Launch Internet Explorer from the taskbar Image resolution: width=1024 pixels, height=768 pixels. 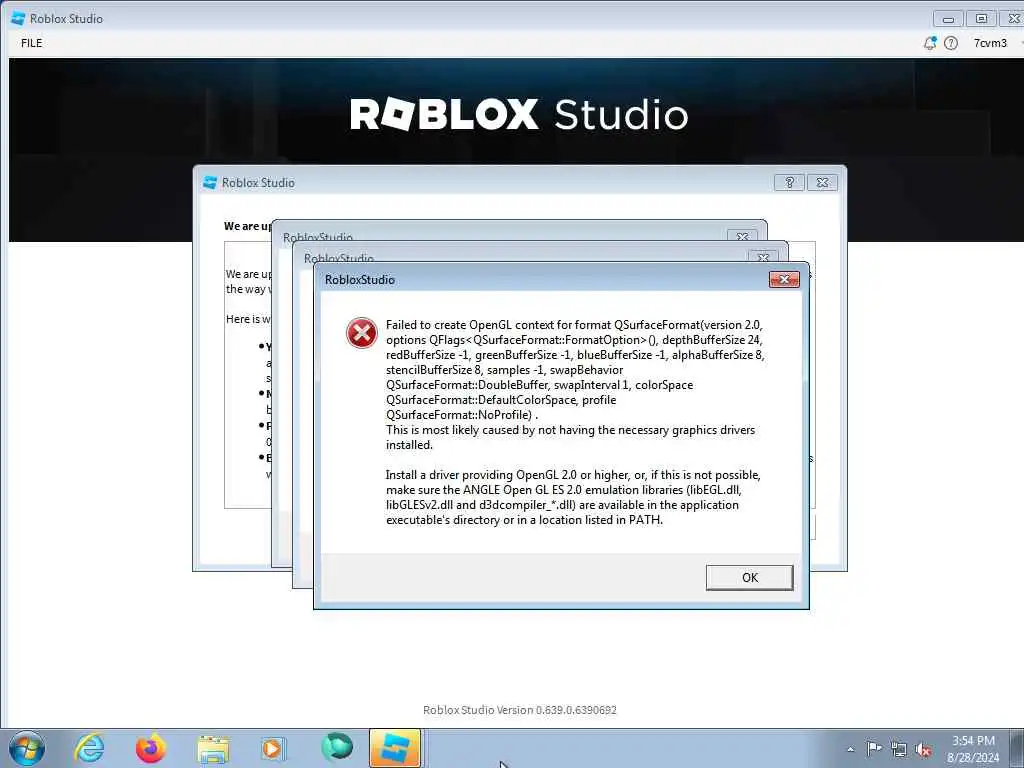tap(89, 748)
